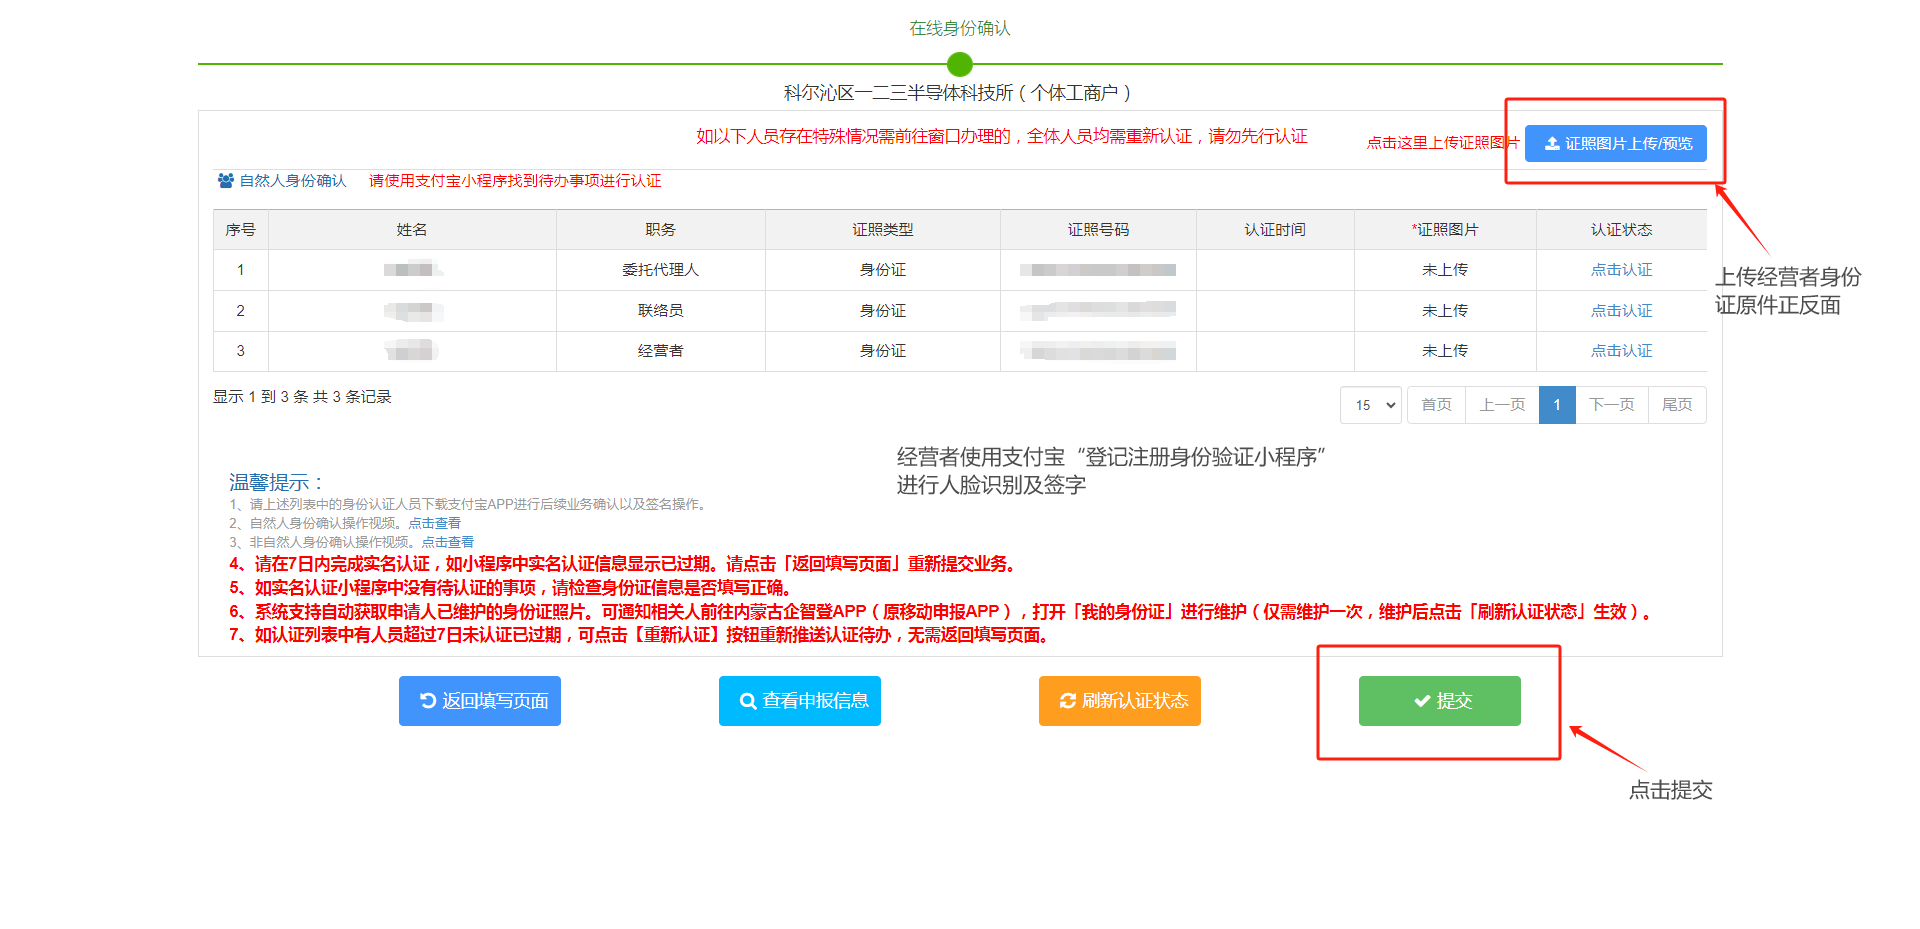The height and width of the screenshot is (929, 1920).
Task: Click the undo arrow icon on 返回填写页面
Action: (428, 701)
